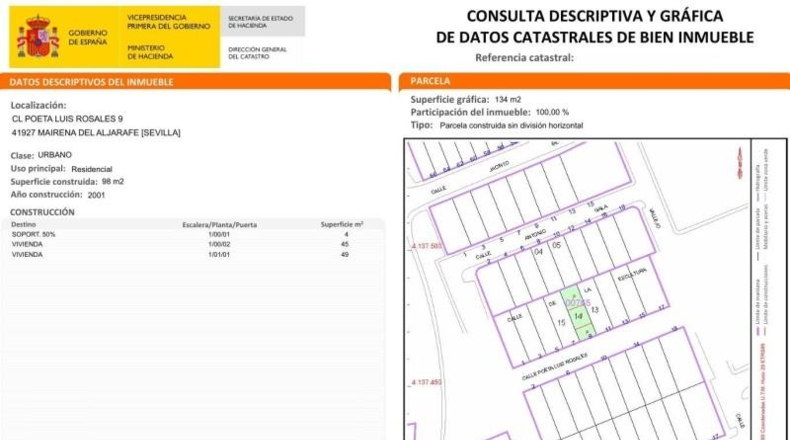The image size is (790, 440).
Task: Click 'VIVIENDA' in the 1/00/02 row
Action: tap(27, 244)
